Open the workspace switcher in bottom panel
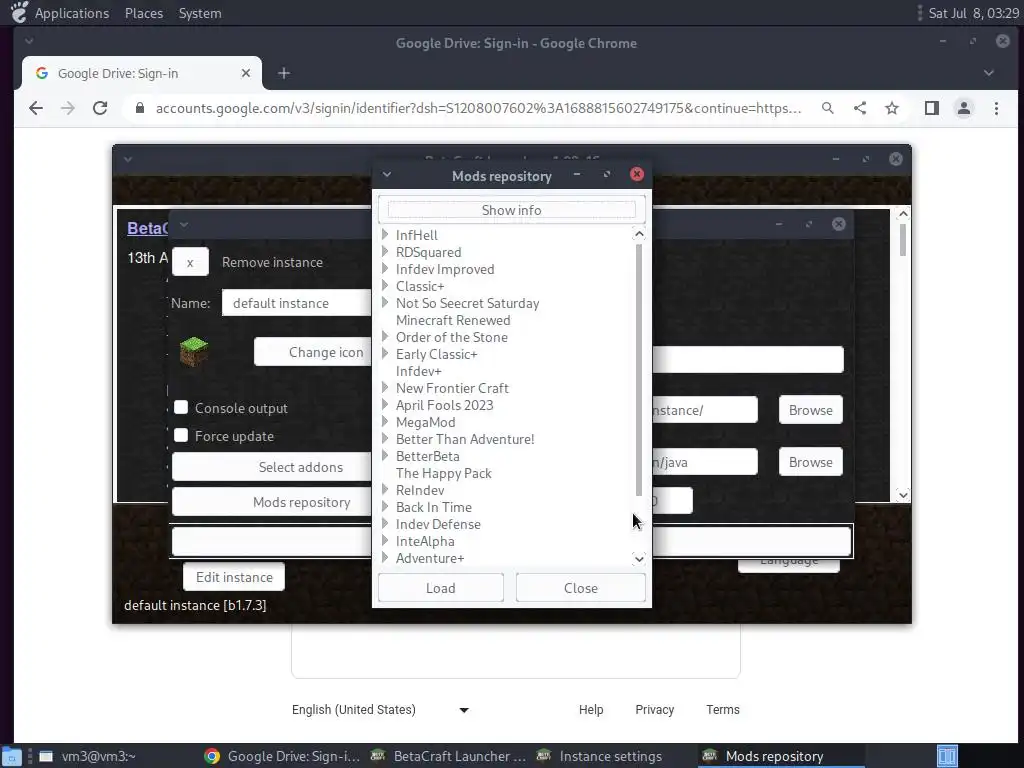This screenshot has width=1024, height=768. 947,756
